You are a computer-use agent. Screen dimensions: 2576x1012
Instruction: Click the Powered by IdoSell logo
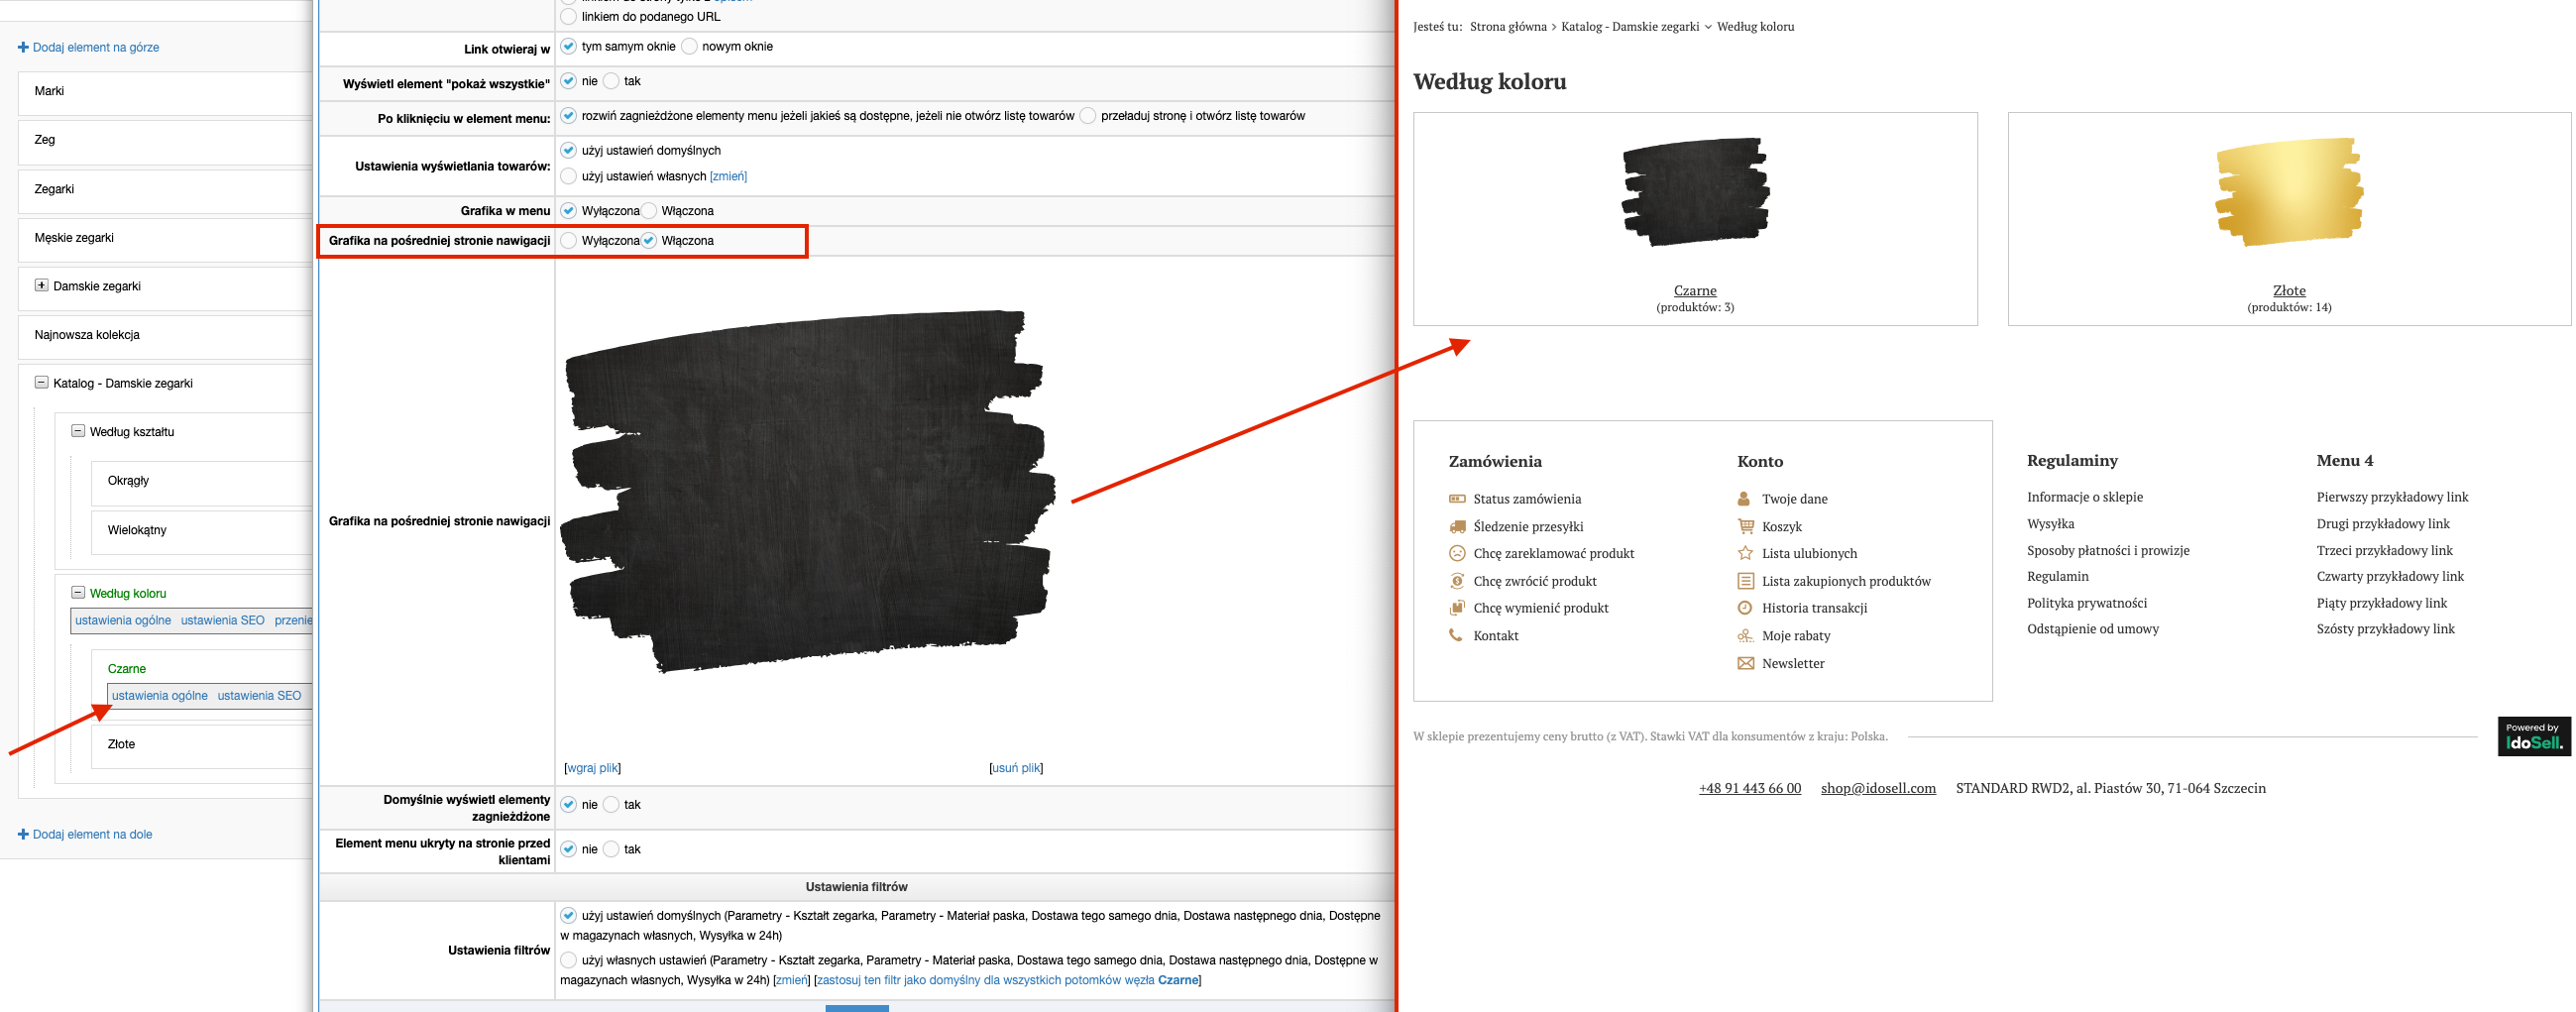[x=2533, y=736]
